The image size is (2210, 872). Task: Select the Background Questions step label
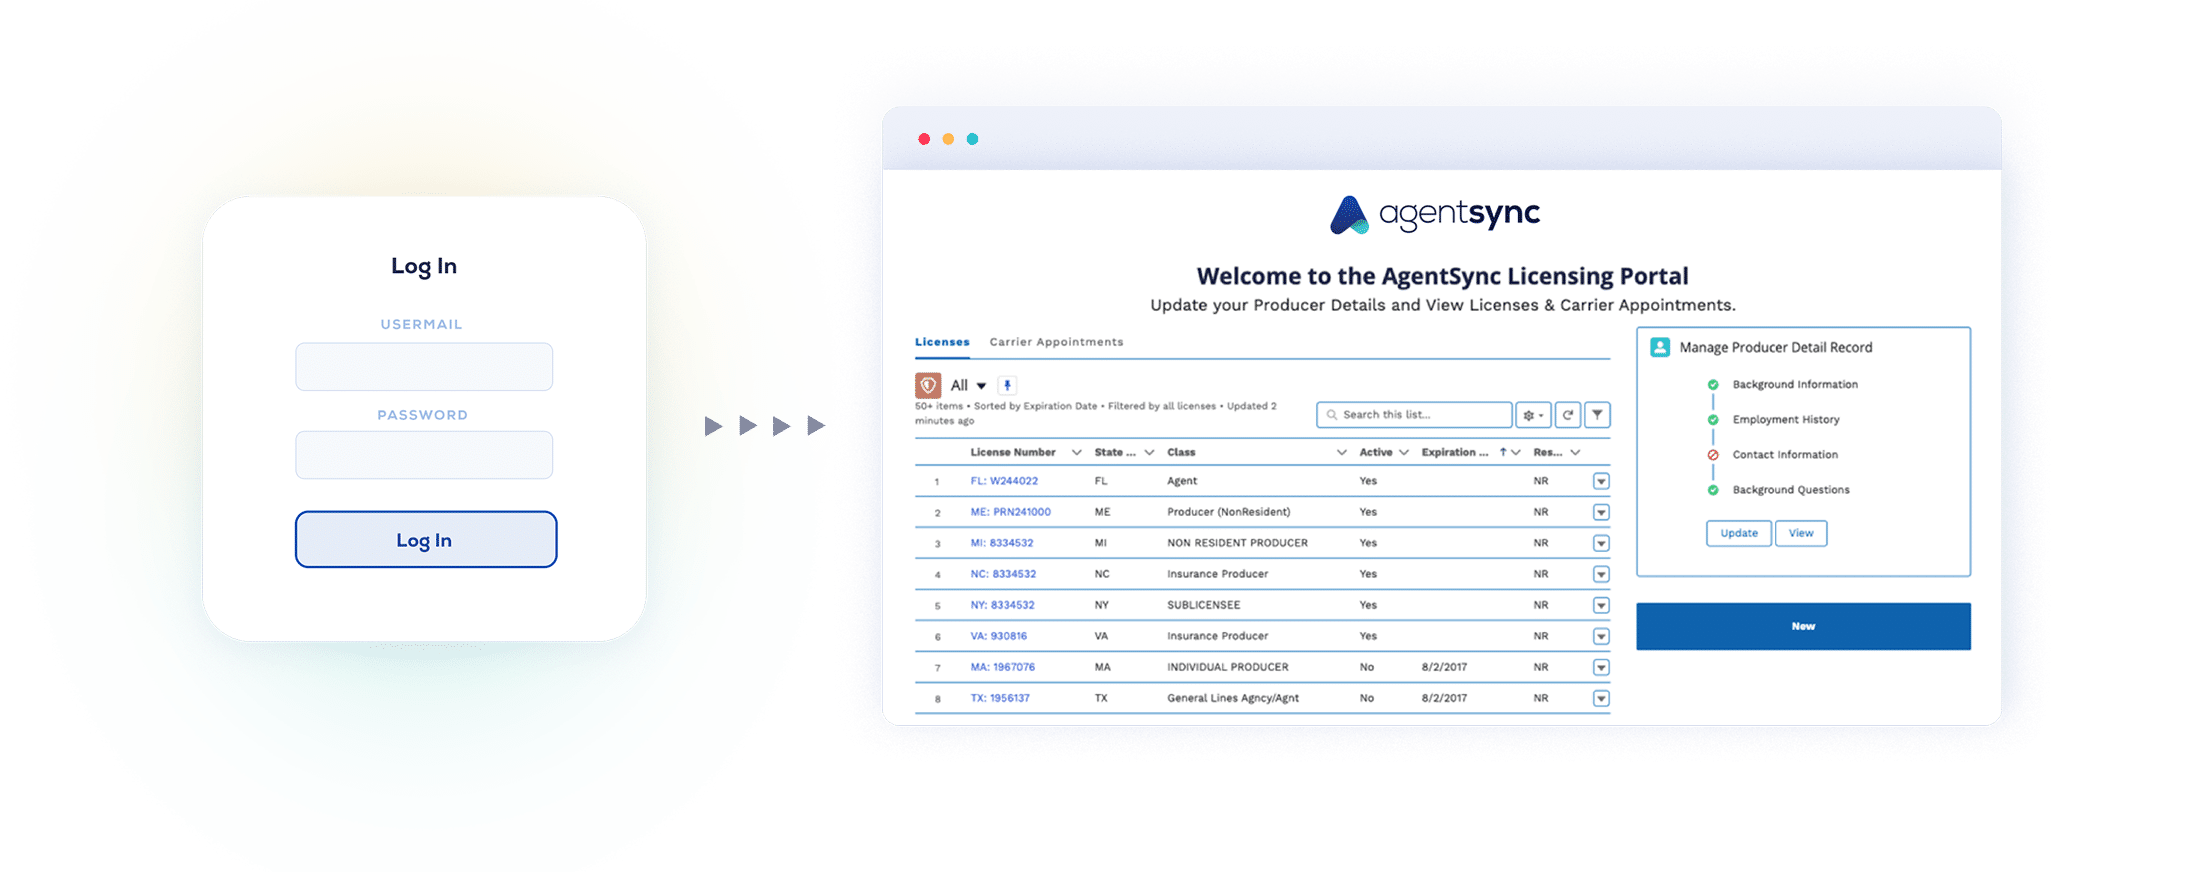click(x=1791, y=490)
